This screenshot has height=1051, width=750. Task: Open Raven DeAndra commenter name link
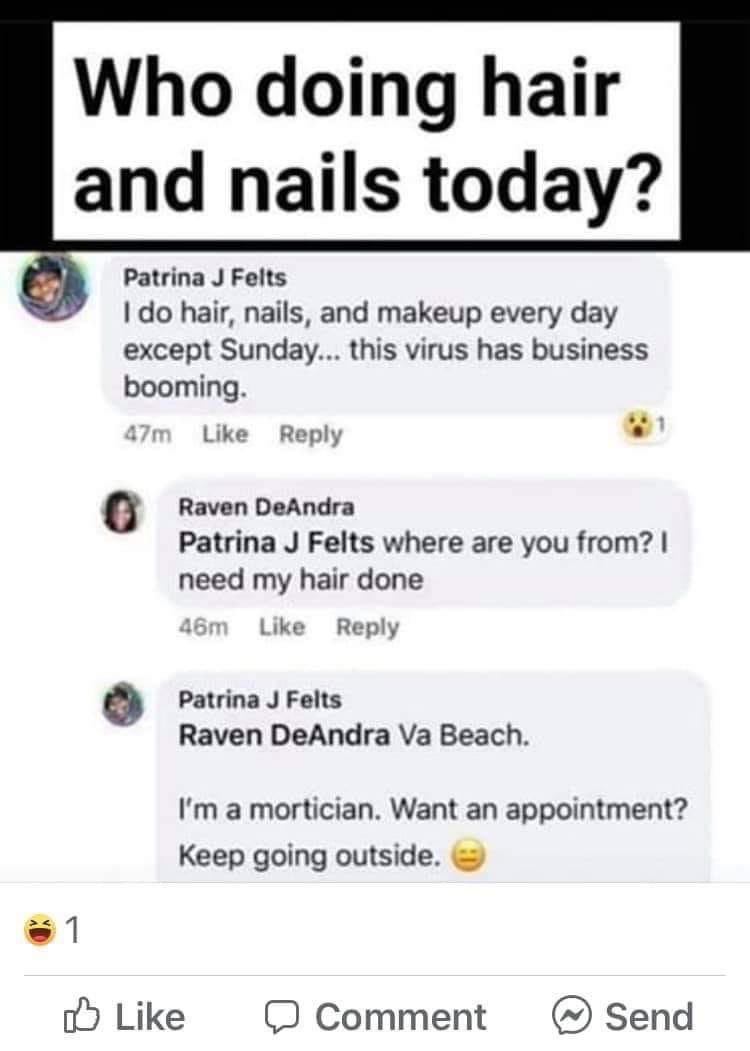(x=266, y=507)
